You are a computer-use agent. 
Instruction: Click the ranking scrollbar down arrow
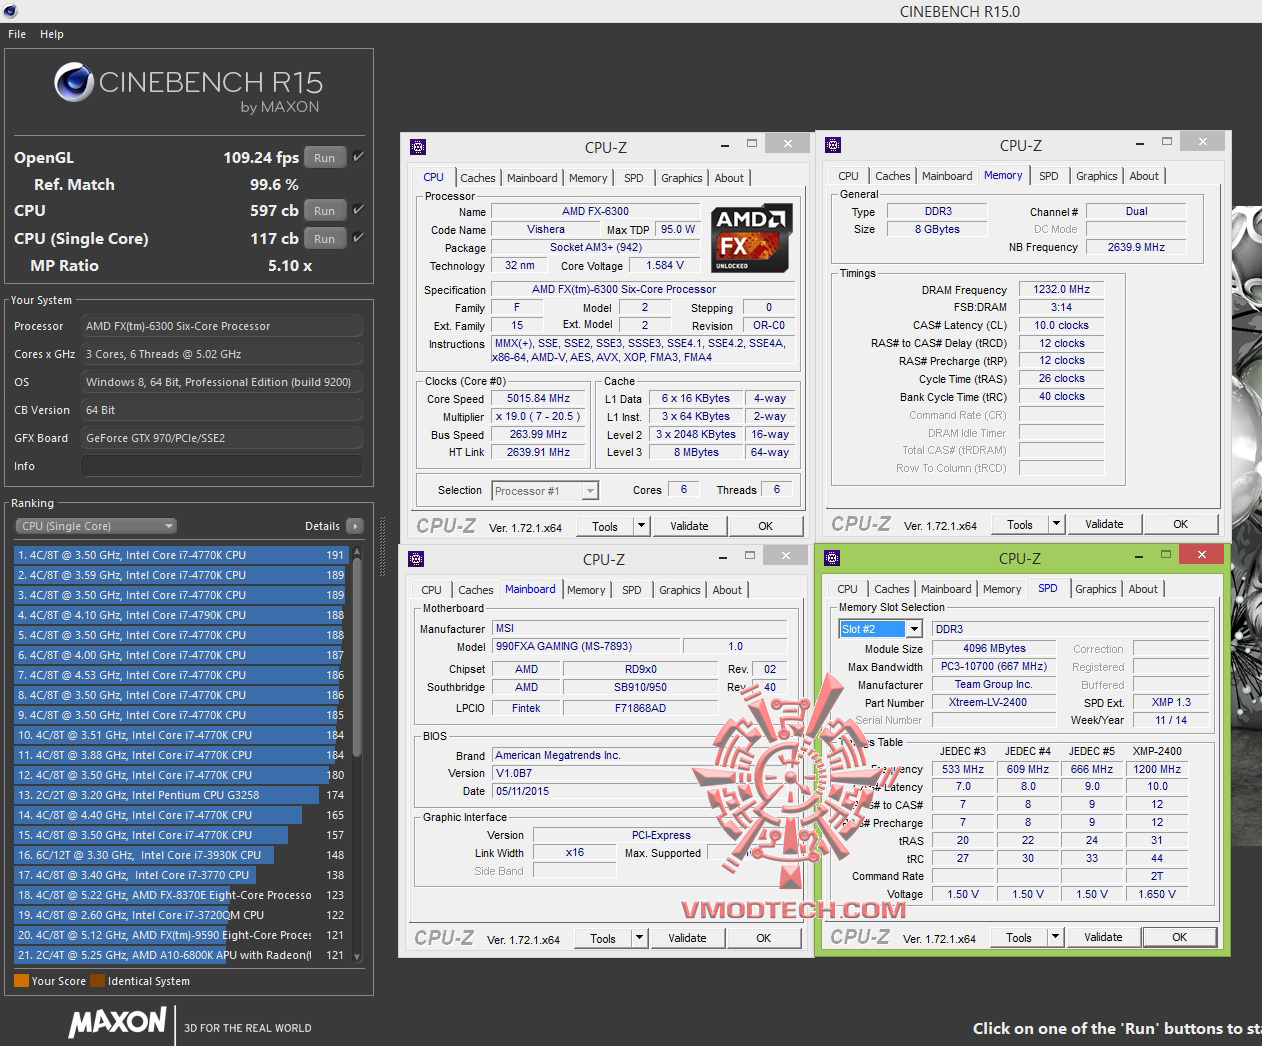[x=357, y=957]
